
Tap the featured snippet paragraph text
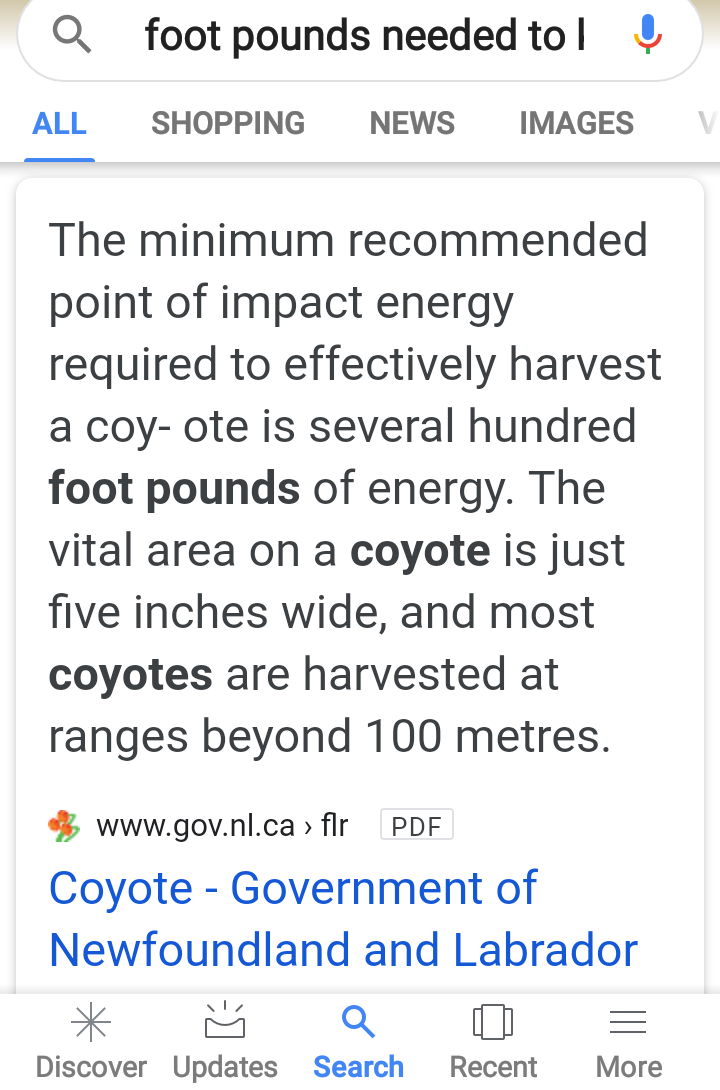354,488
